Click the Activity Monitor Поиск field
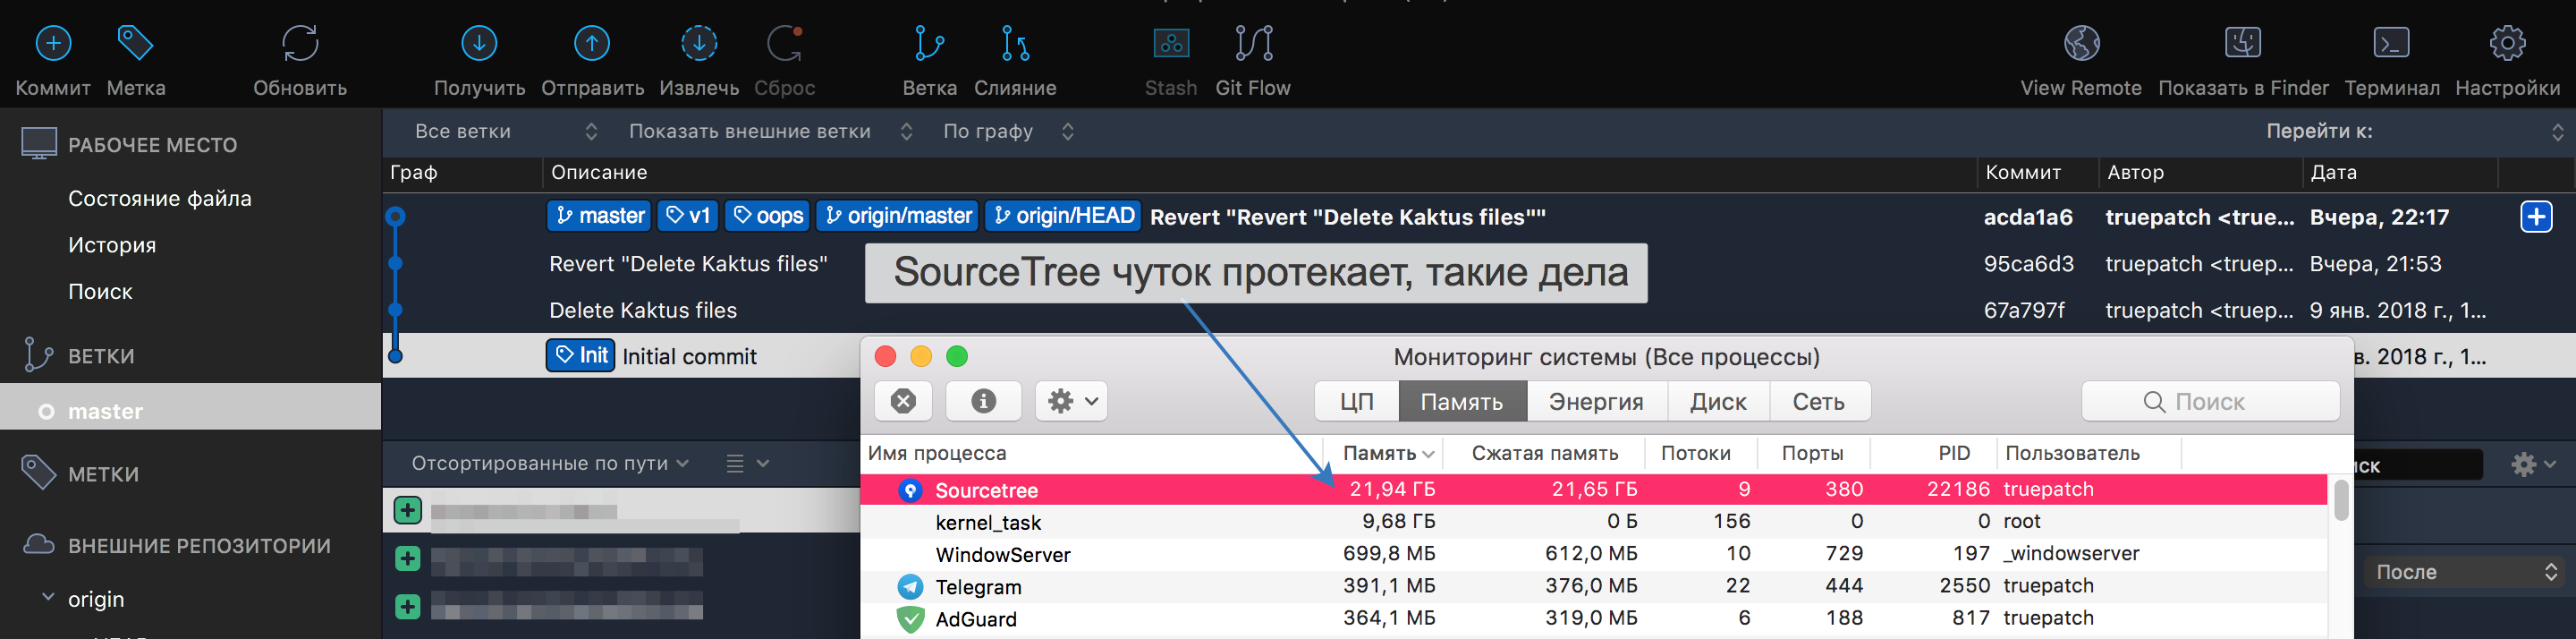 [x=2210, y=401]
